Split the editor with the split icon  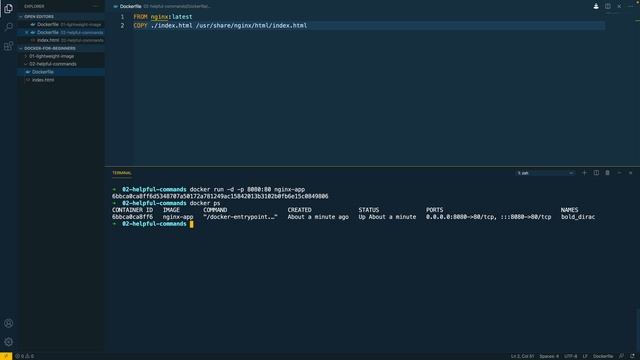click(608, 6)
